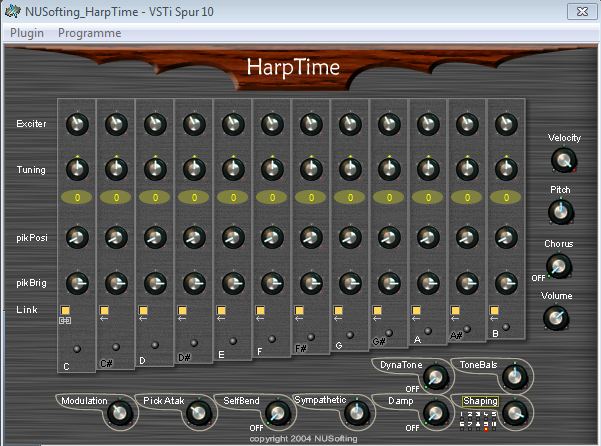601x446 pixels.
Task: Click the Pitch knob
Action: [x=561, y=212]
